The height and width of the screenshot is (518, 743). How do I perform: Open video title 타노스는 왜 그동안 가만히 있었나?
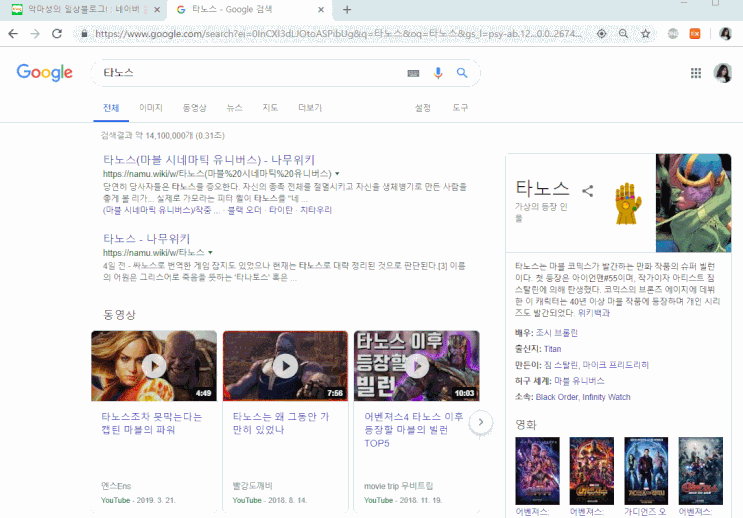(x=281, y=423)
